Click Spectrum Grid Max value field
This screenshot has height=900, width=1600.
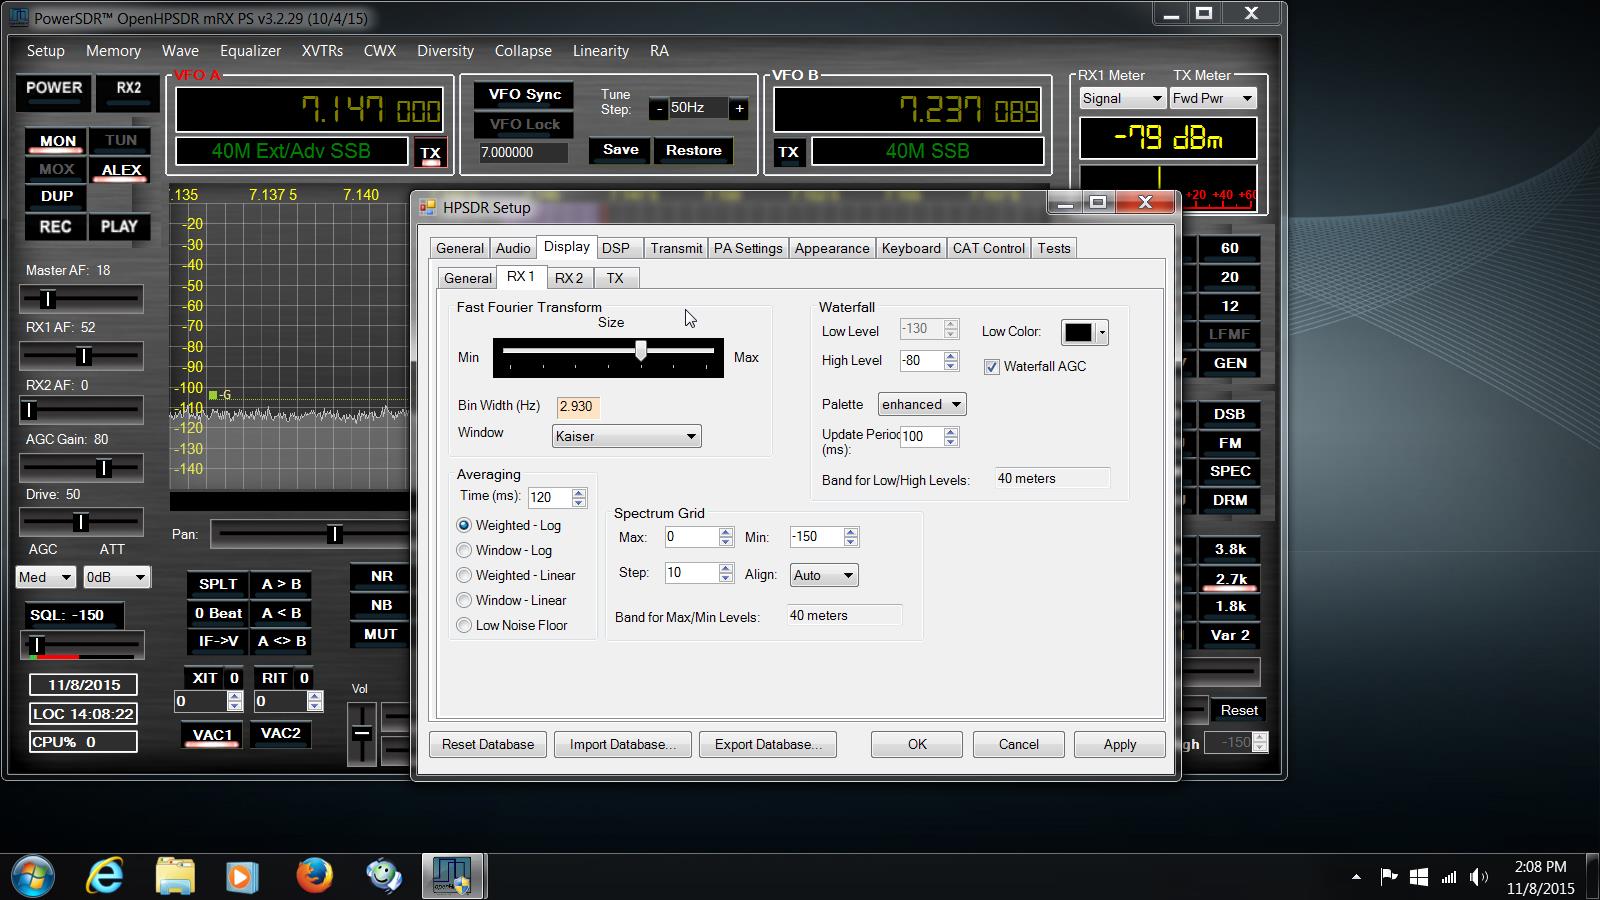691,537
